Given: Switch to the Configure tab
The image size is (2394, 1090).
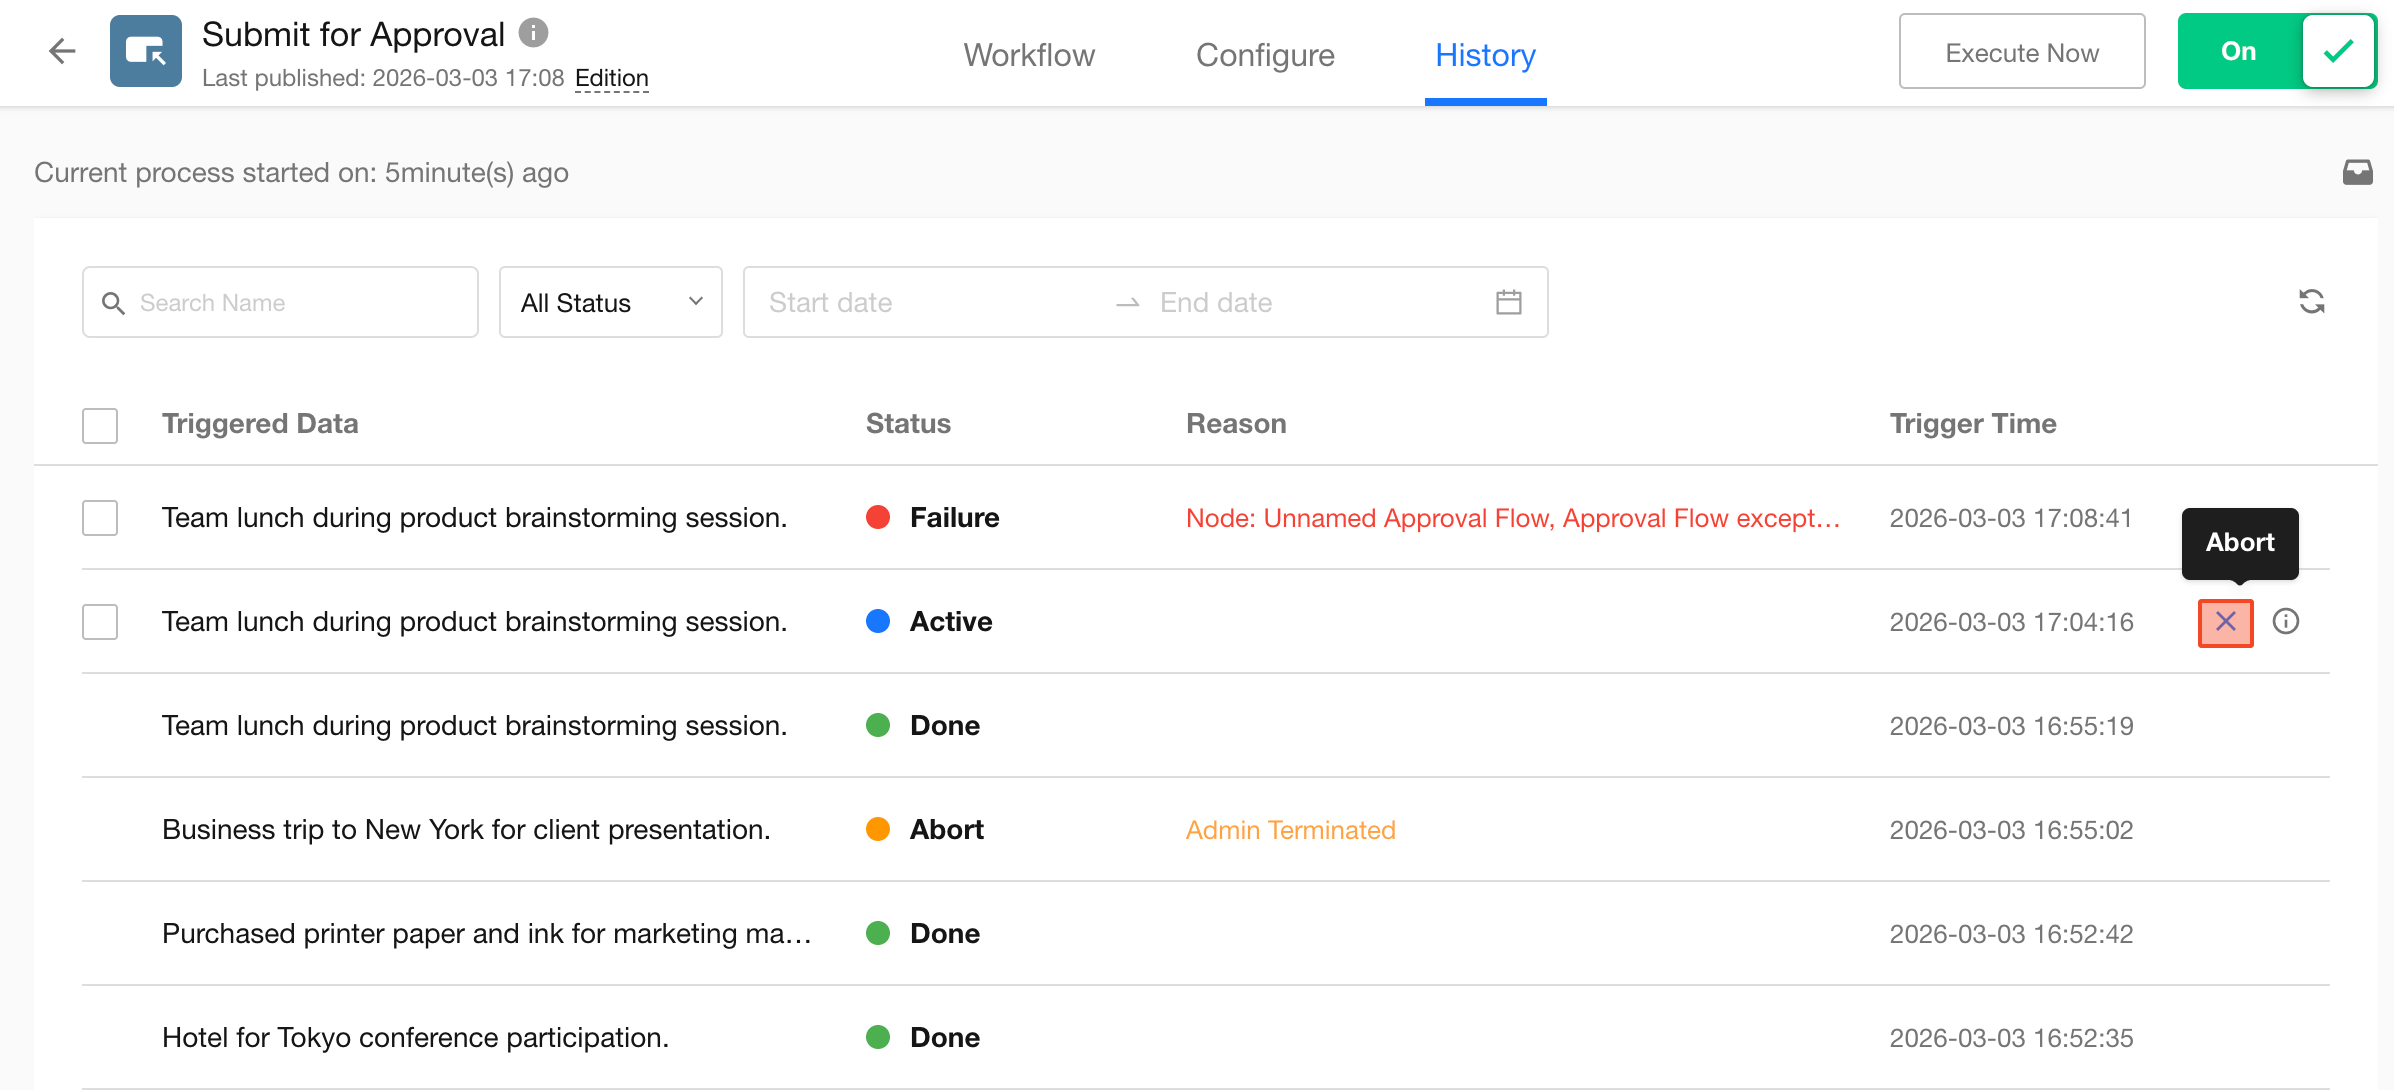Looking at the screenshot, I should (1265, 55).
